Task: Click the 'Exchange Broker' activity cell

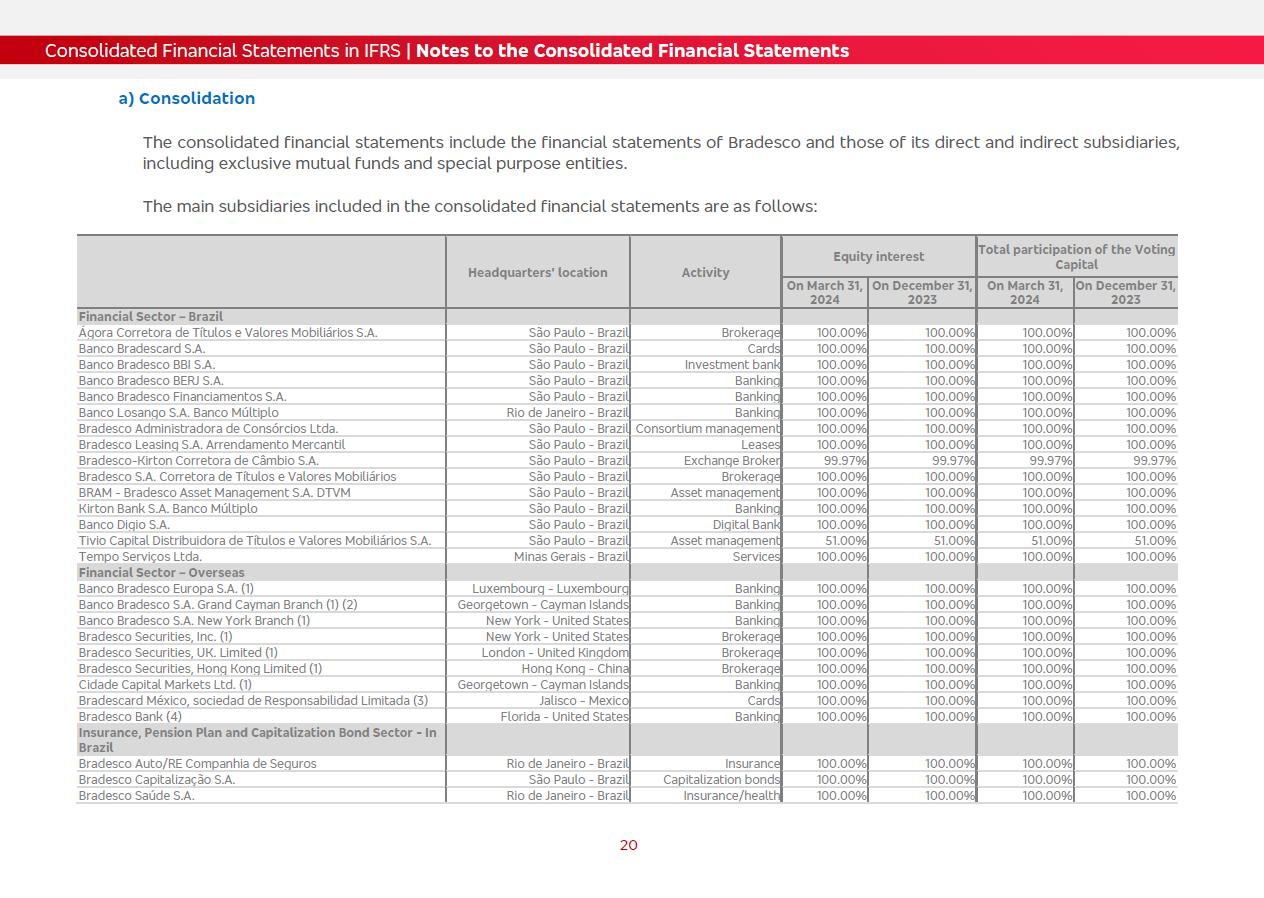Action: [731, 461]
